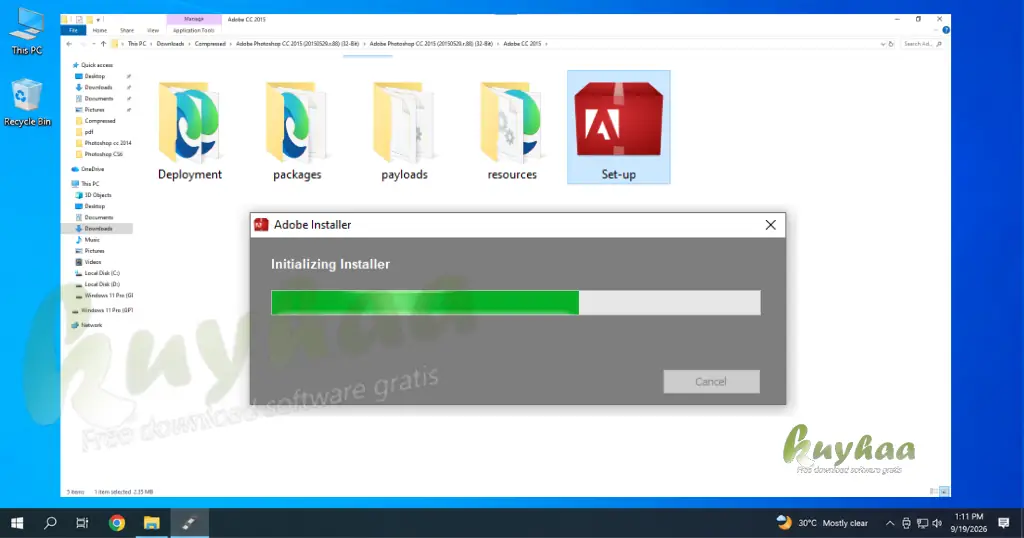Screen dimensions: 1024x538
Task: Open highlighted Downloads under This PC
Action: coord(98,229)
